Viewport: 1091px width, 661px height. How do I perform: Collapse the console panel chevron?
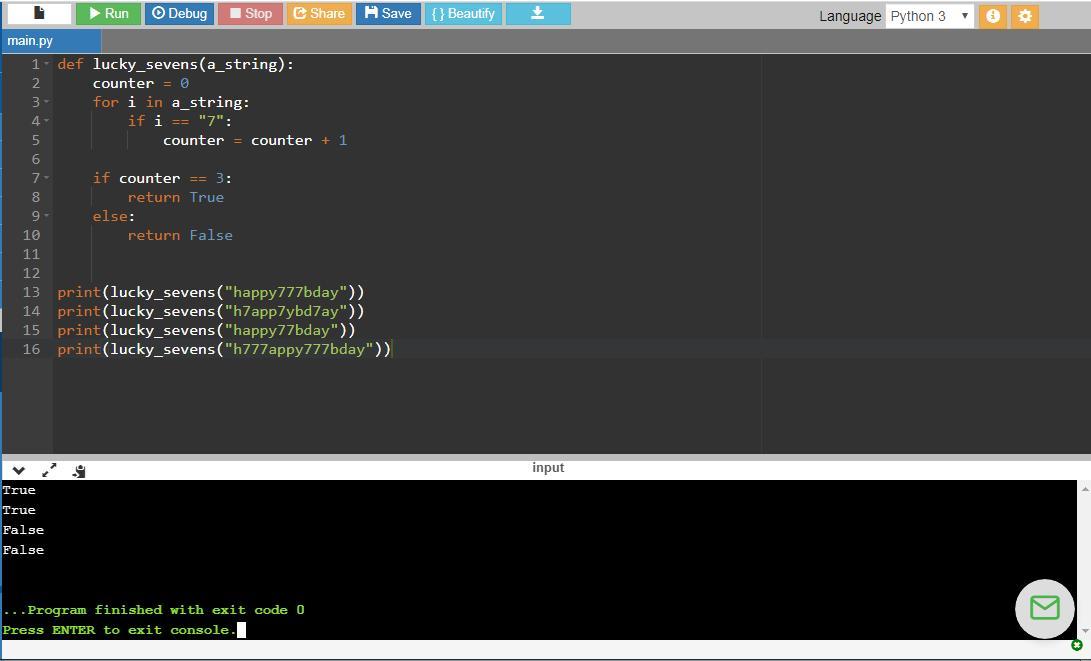coord(18,470)
